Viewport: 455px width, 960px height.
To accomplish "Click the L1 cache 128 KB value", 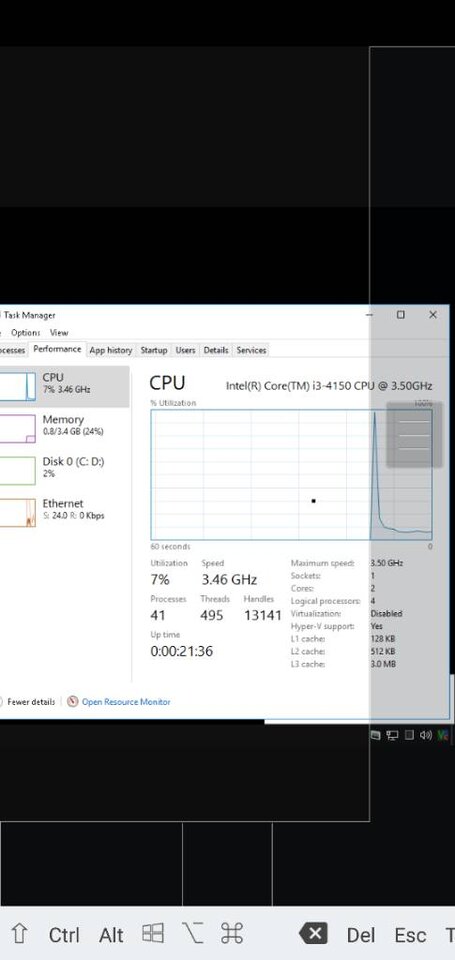I will [x=383, y=639].
